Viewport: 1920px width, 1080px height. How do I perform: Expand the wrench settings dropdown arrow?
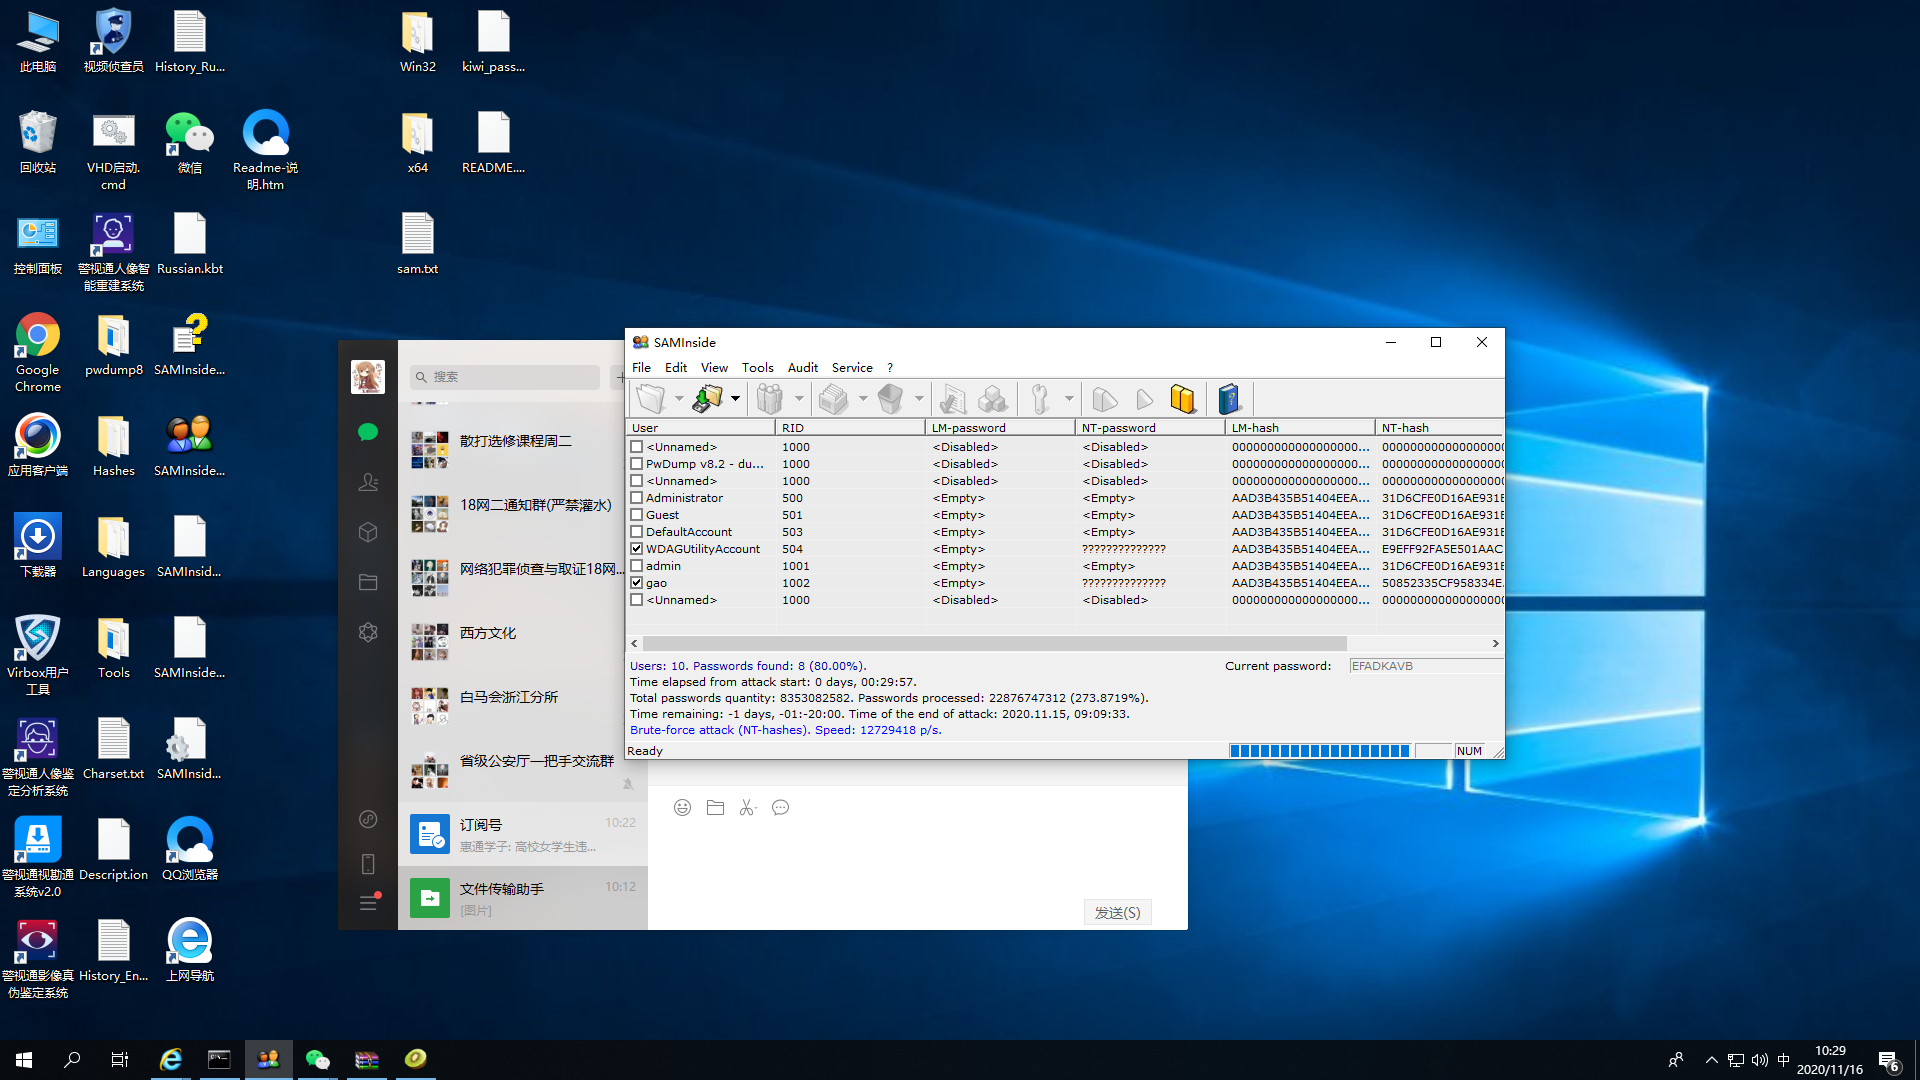(x=1069, y=399)
